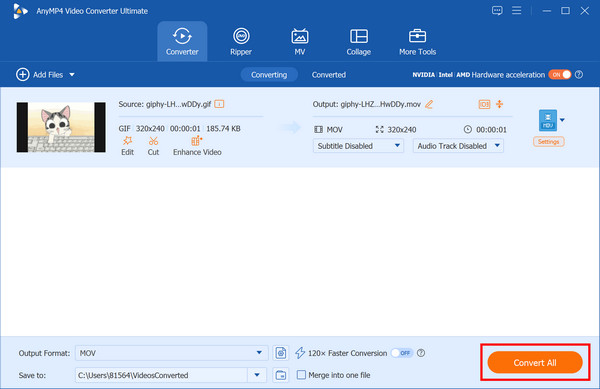This screenshot has height=389, width=600.
Task: Click the orange Settings button
Action: 548,142
